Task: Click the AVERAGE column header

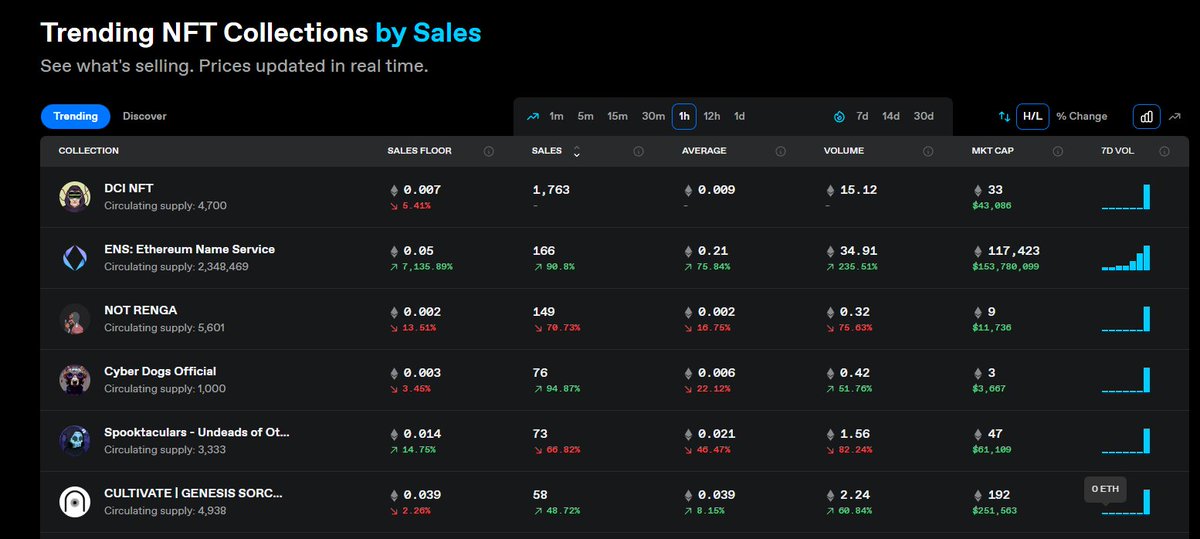Action: [704, 151]
